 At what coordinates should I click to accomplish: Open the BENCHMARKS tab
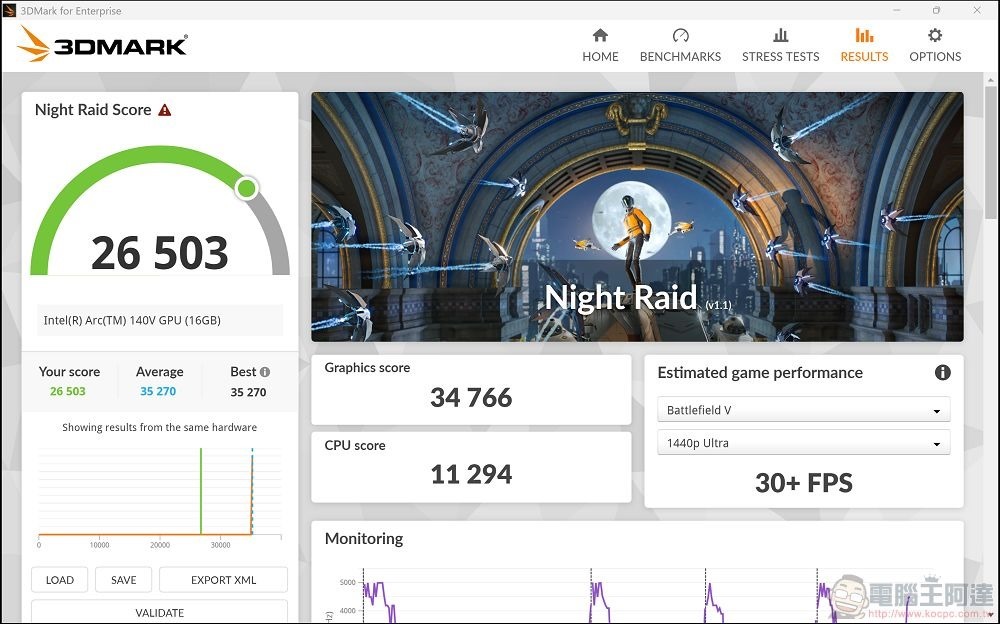[x=680, y=45]
